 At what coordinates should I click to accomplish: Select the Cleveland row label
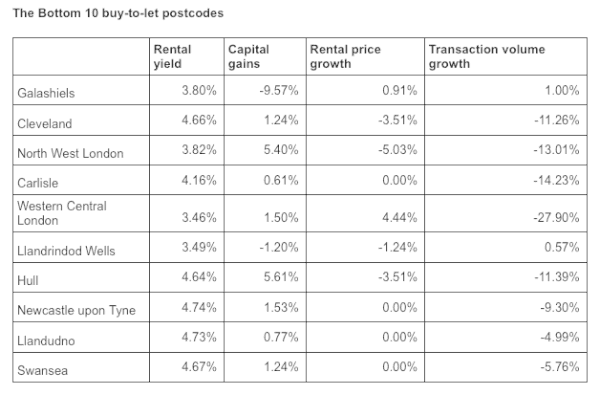click(45, 123)
